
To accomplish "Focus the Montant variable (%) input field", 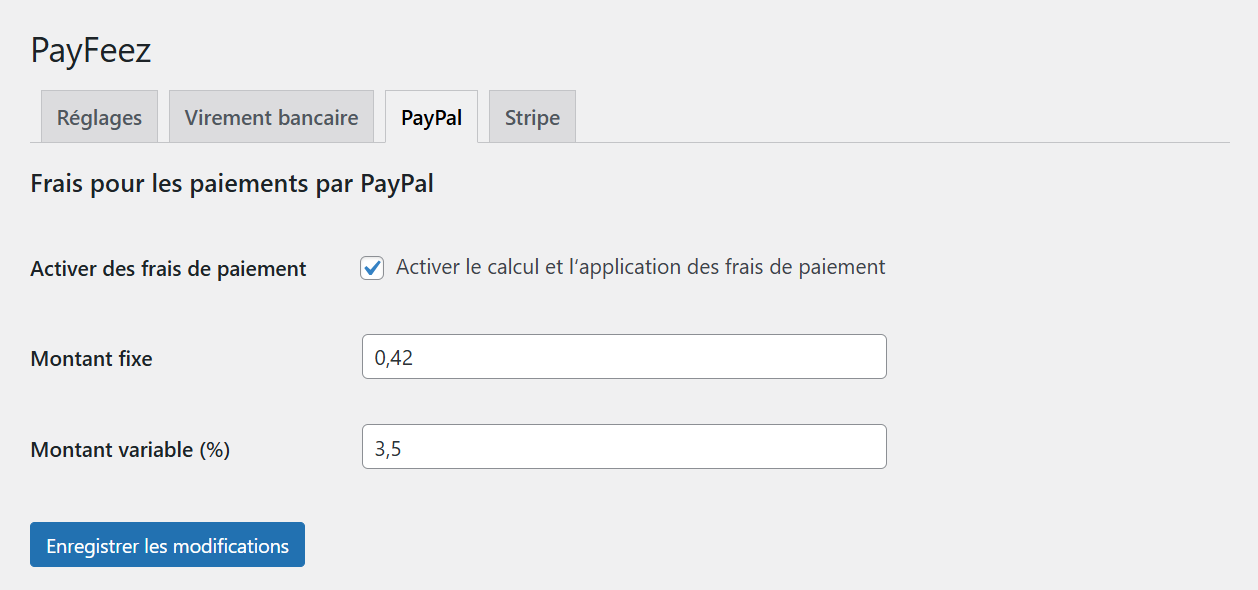I will [624, 447].
